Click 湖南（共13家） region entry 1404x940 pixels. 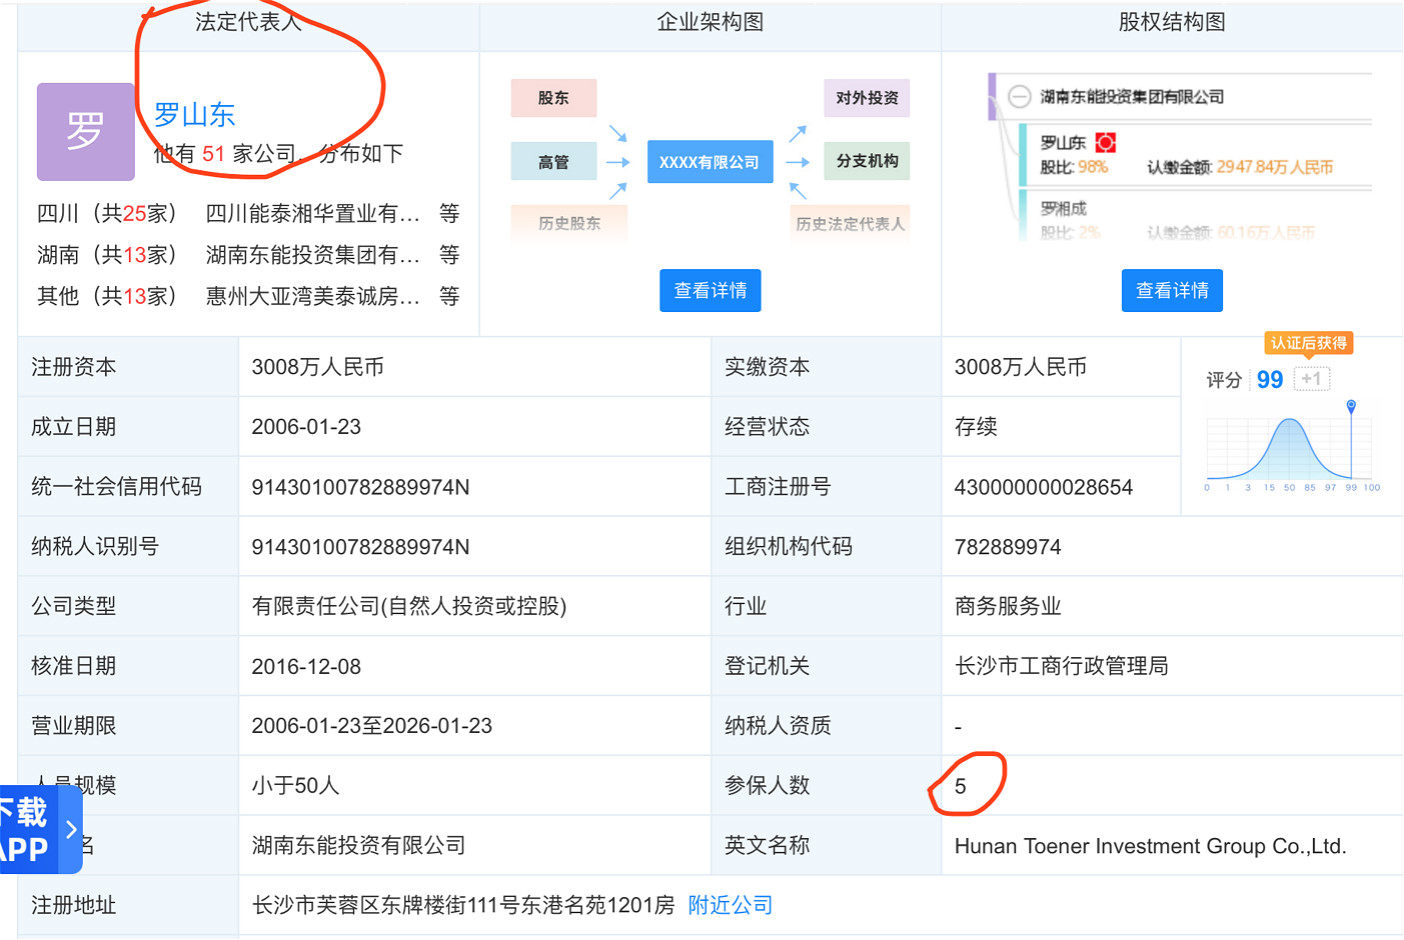click(x=107, y=255)
